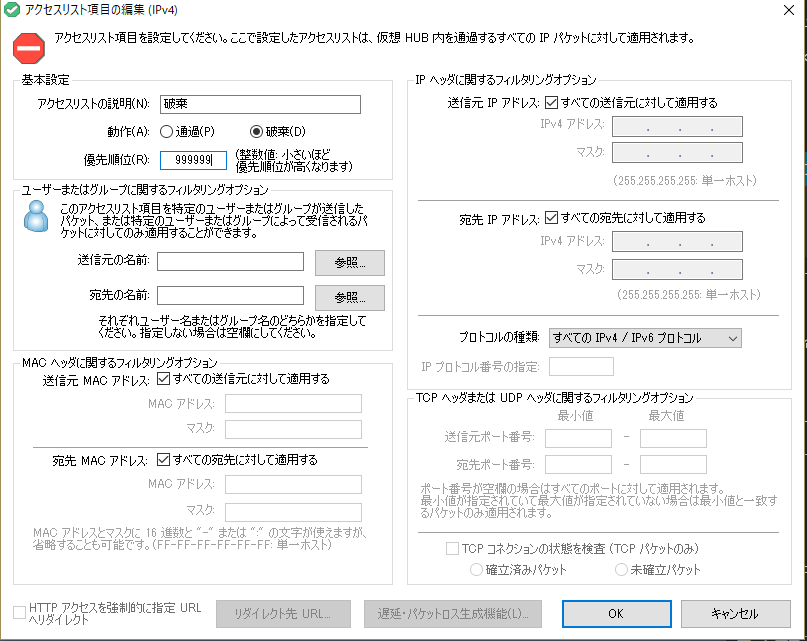Toggle HTTP redirect to URL checkbox
The image size is (807, 641).
(20, 611)
